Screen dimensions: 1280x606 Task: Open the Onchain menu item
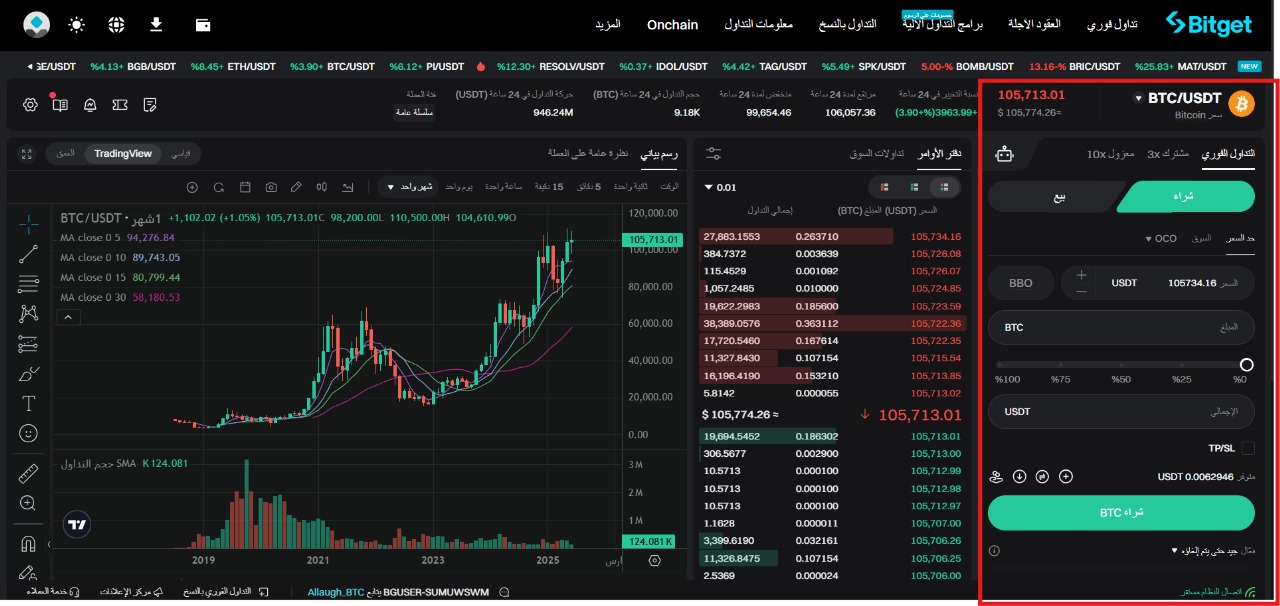click(x=672, y=24)
